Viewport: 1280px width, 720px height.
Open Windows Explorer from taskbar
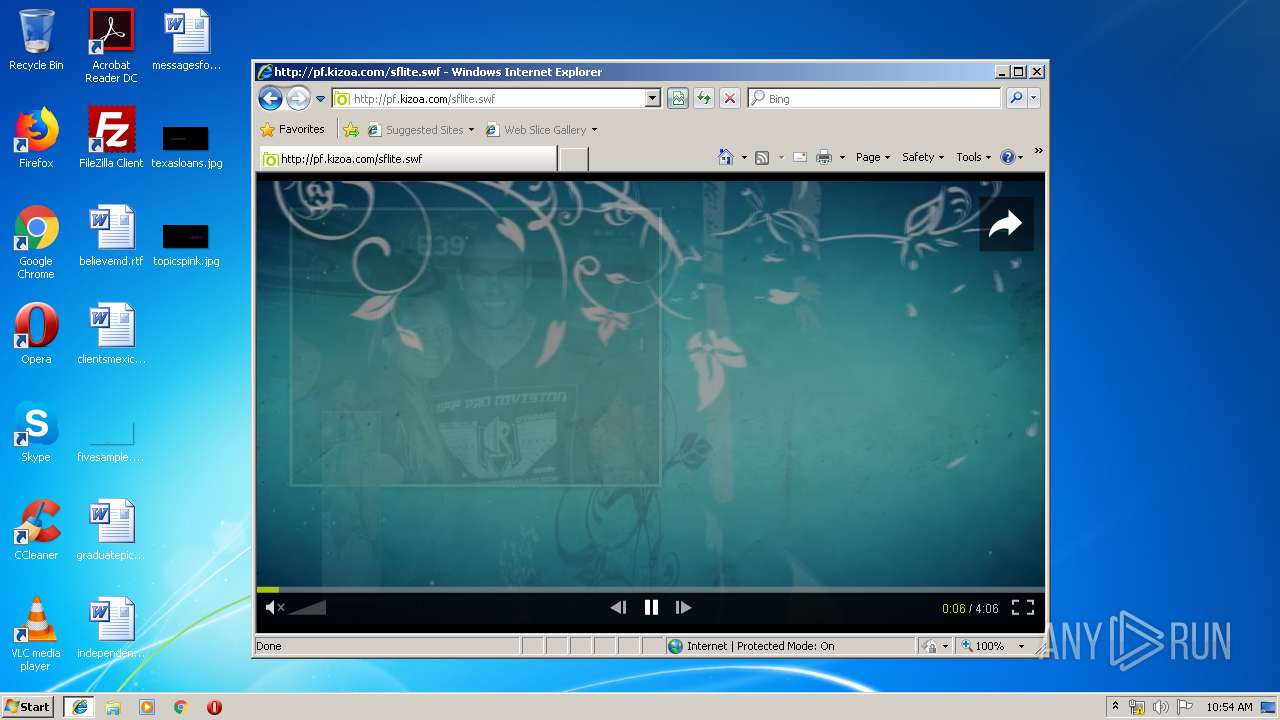[113, 707]
